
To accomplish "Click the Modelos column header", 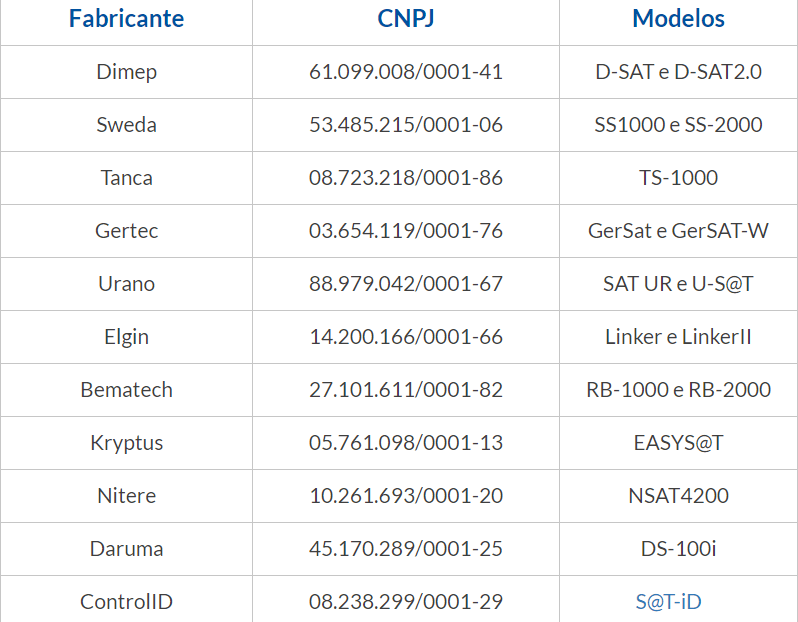I will coord(678,19).
